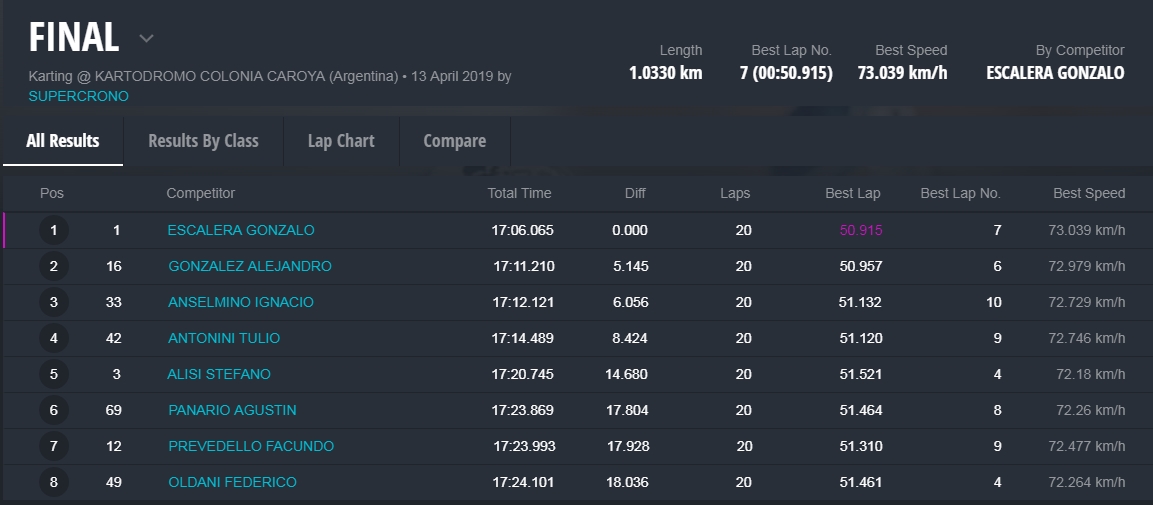Open the Compare tab

click(454, 141)
